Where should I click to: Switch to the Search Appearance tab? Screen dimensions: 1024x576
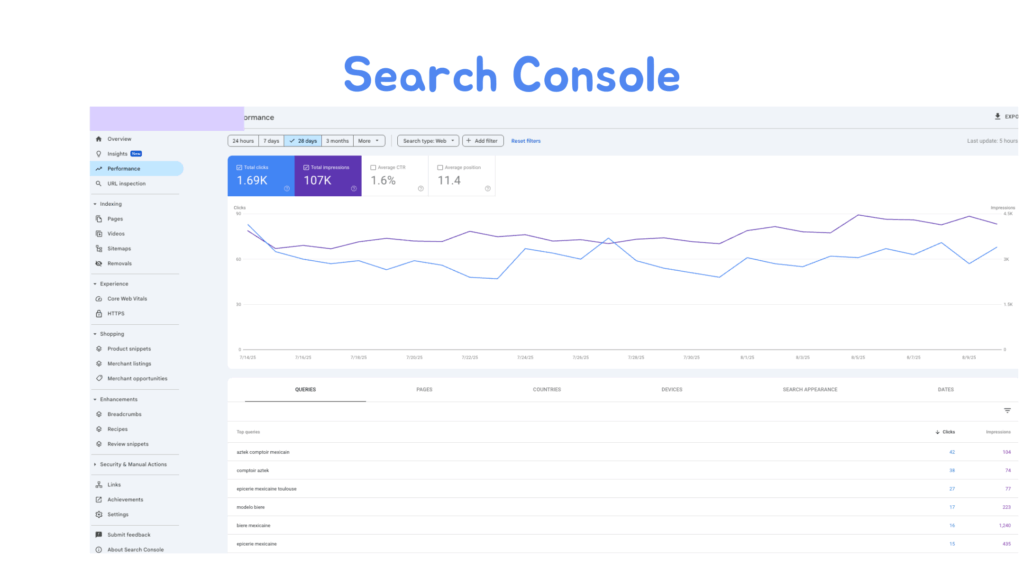click(x=810, y=390)
